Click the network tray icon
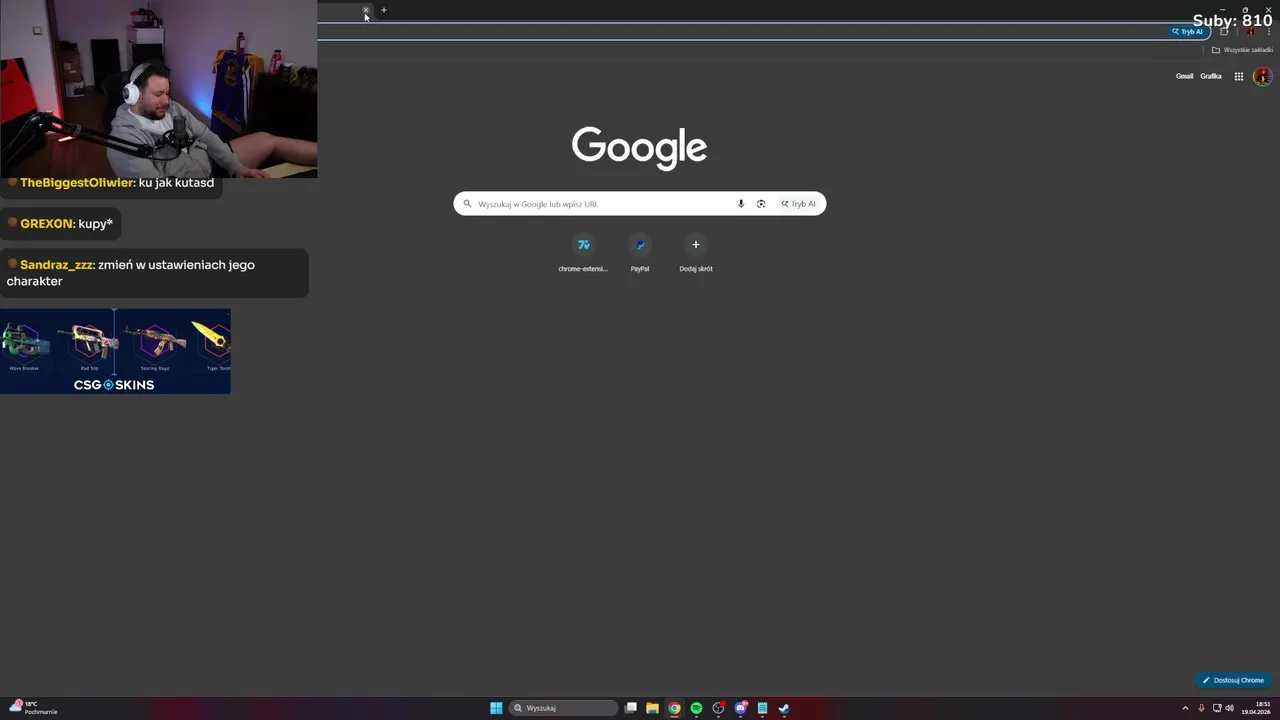The width and height of the screenshot is (1280, 720). tap(1216, 708)
